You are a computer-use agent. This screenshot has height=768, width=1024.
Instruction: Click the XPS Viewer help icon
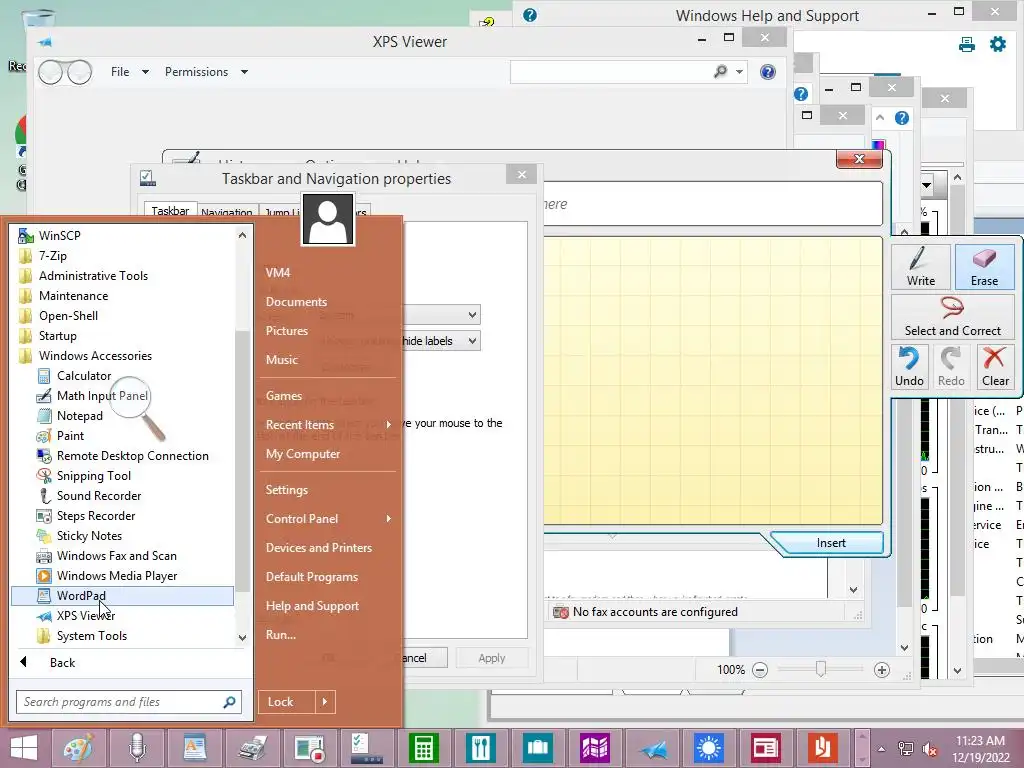point(768,72)
